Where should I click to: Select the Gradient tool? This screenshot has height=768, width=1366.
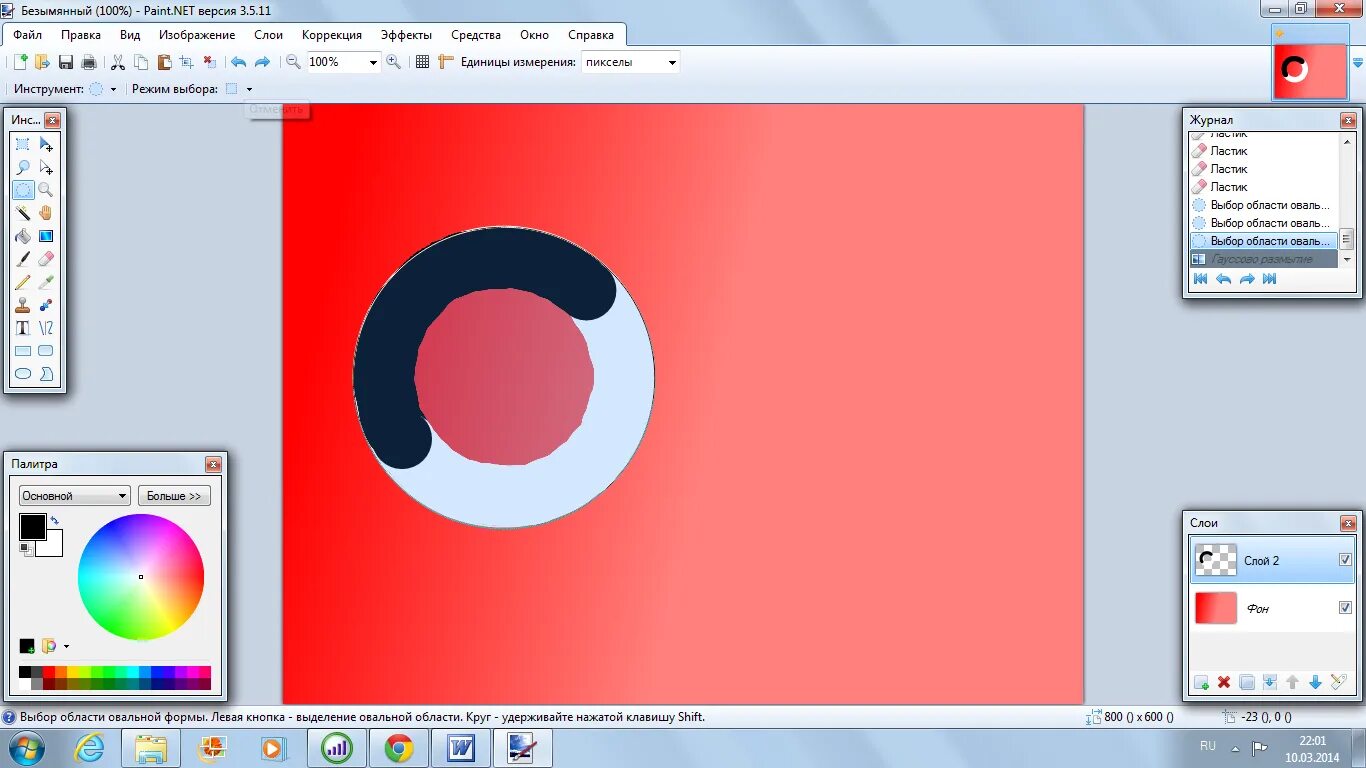point(46,236)
